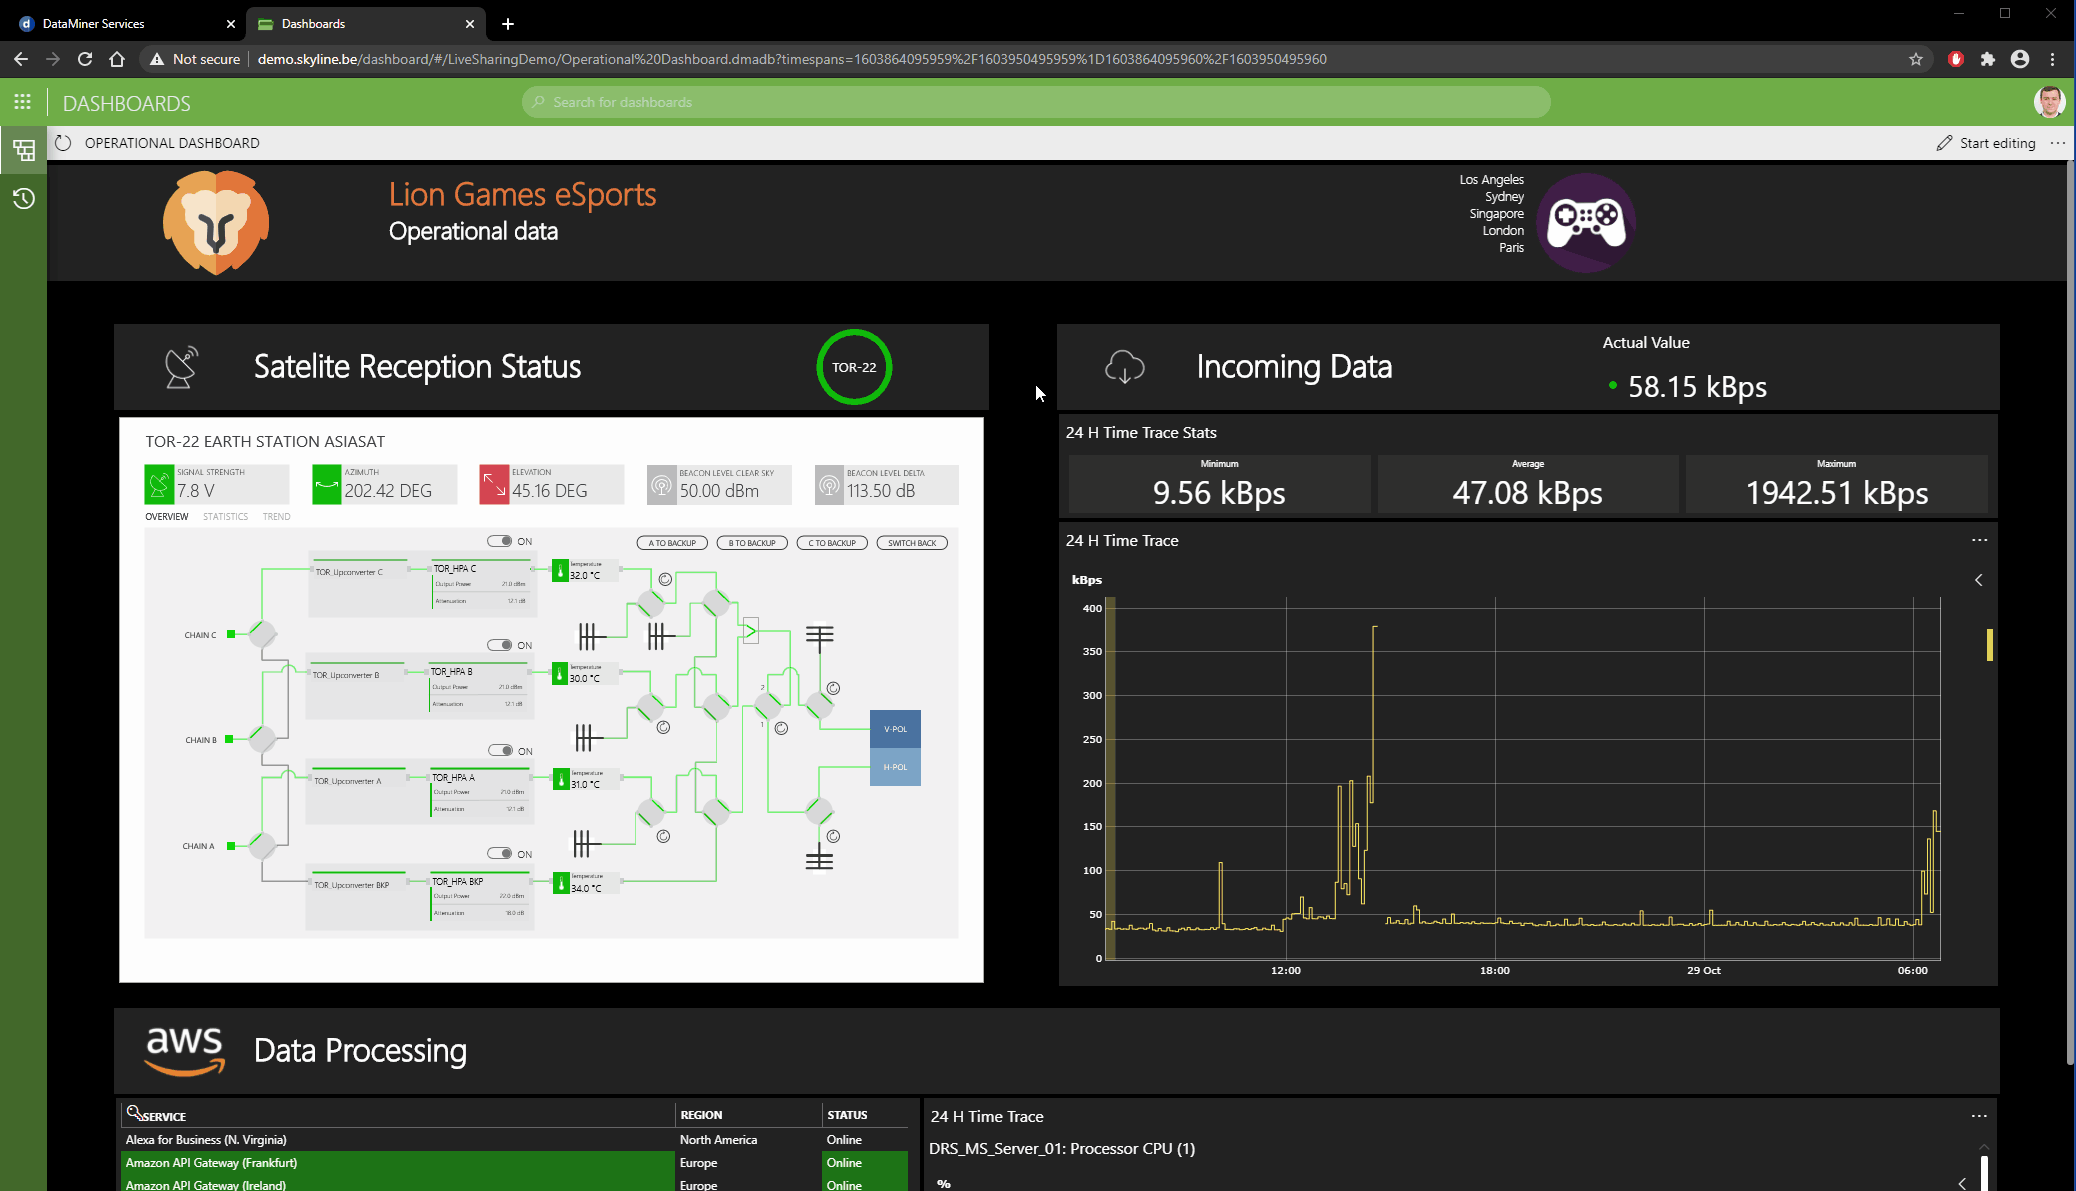2076x1191 pixels.
Task: Go to browser home page icon
Action: (x=117, y=59)
